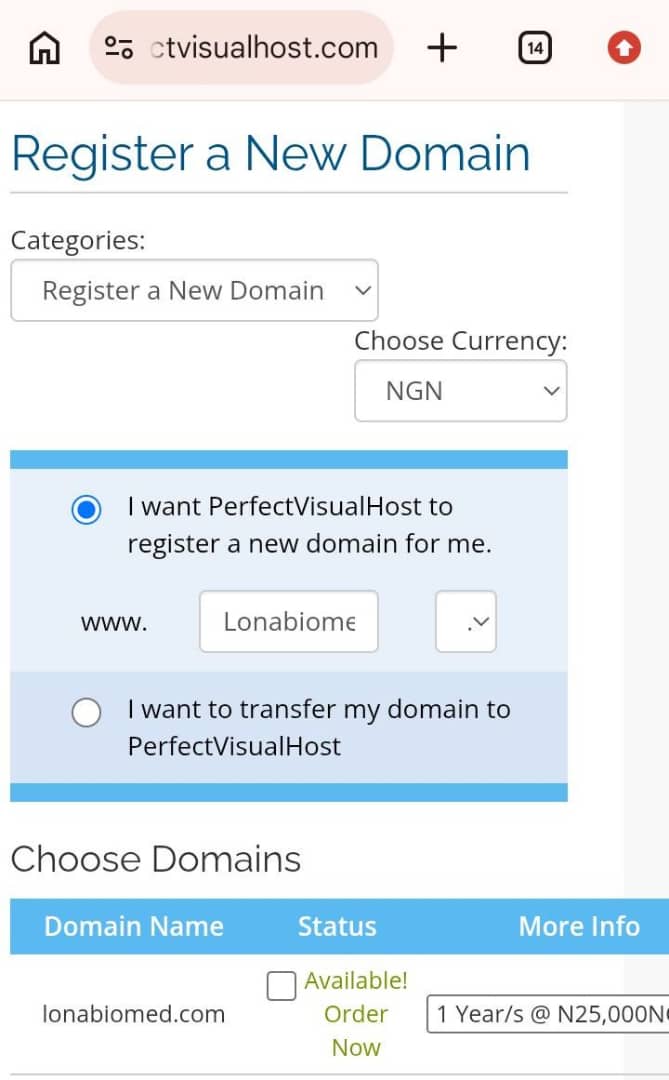Click the address bar URL text

(265, 48)
